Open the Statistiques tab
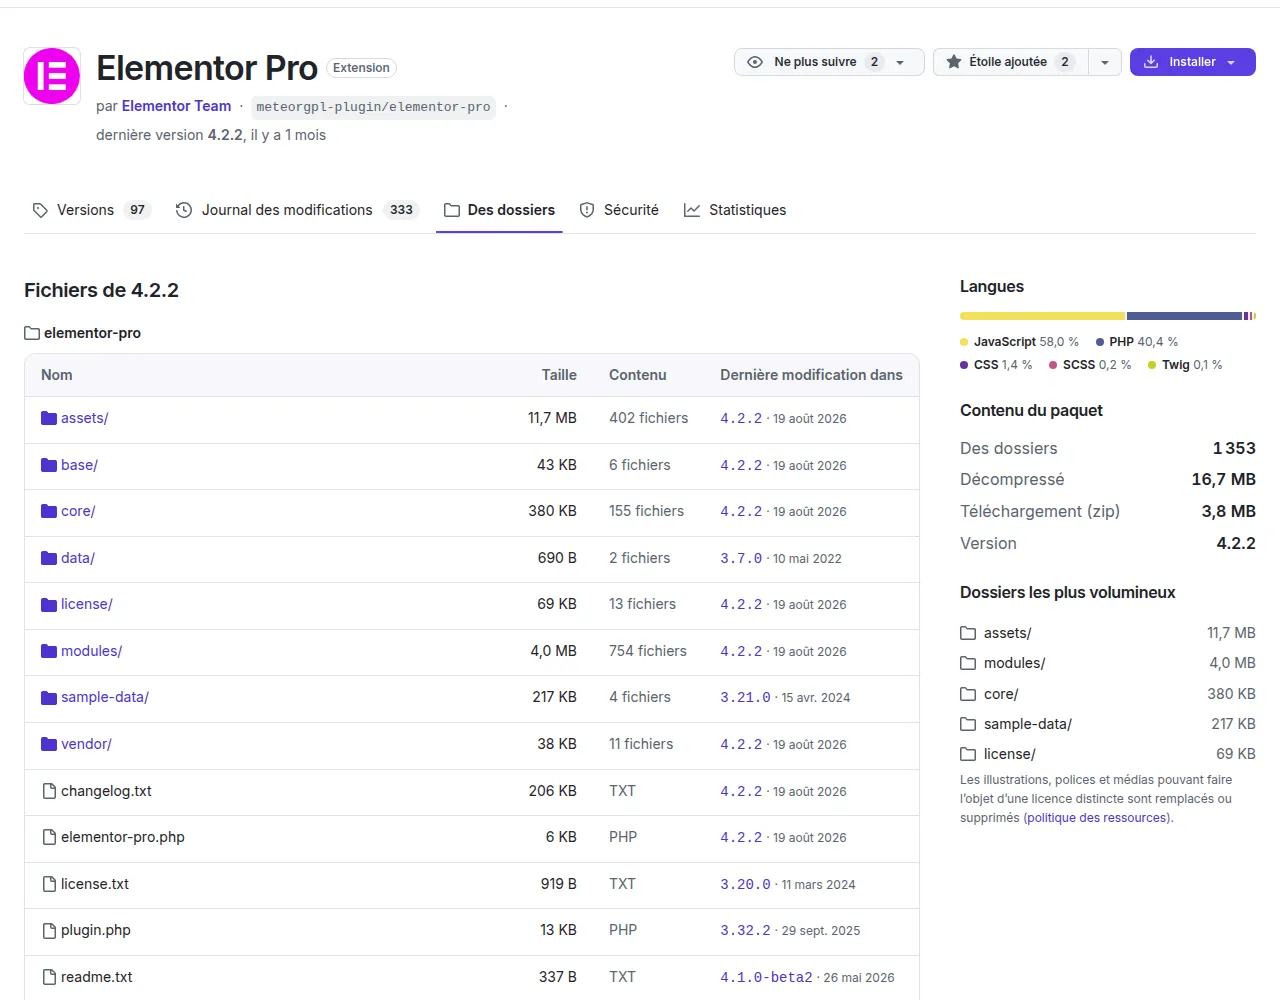 pyautogui.click(x=735, y=210)
